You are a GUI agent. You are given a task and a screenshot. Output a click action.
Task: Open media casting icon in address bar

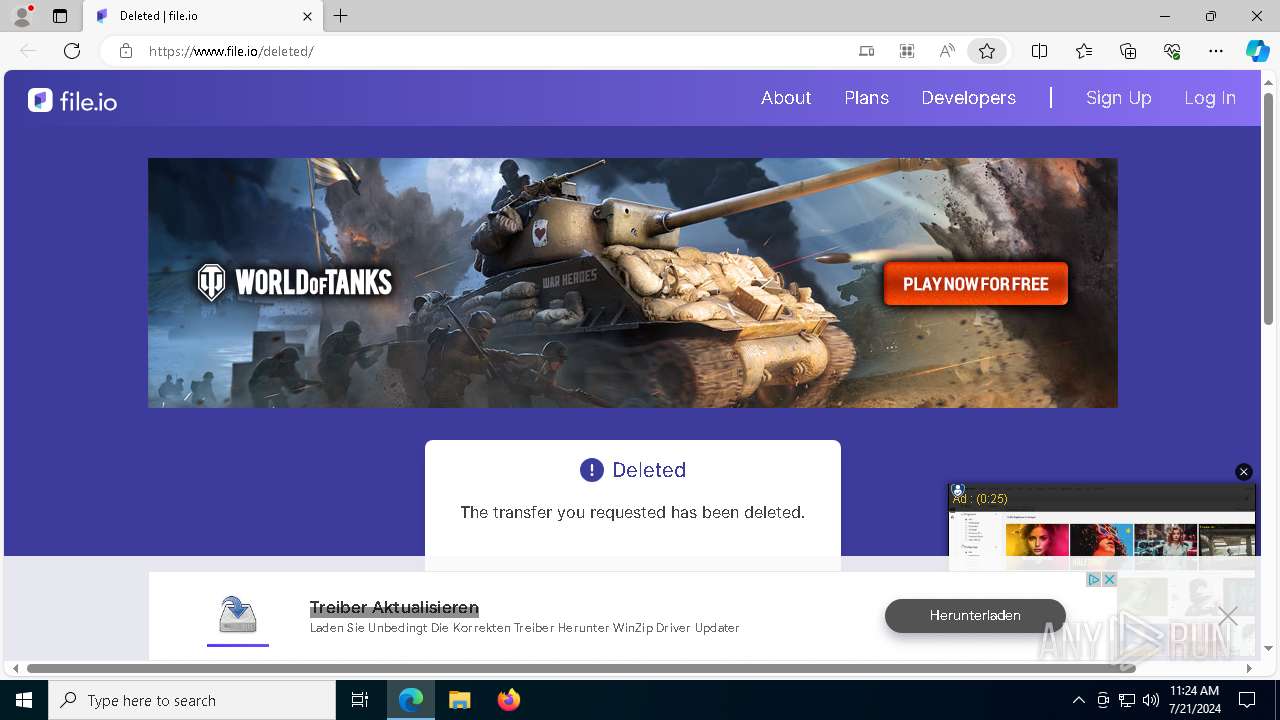coord(867,51)
